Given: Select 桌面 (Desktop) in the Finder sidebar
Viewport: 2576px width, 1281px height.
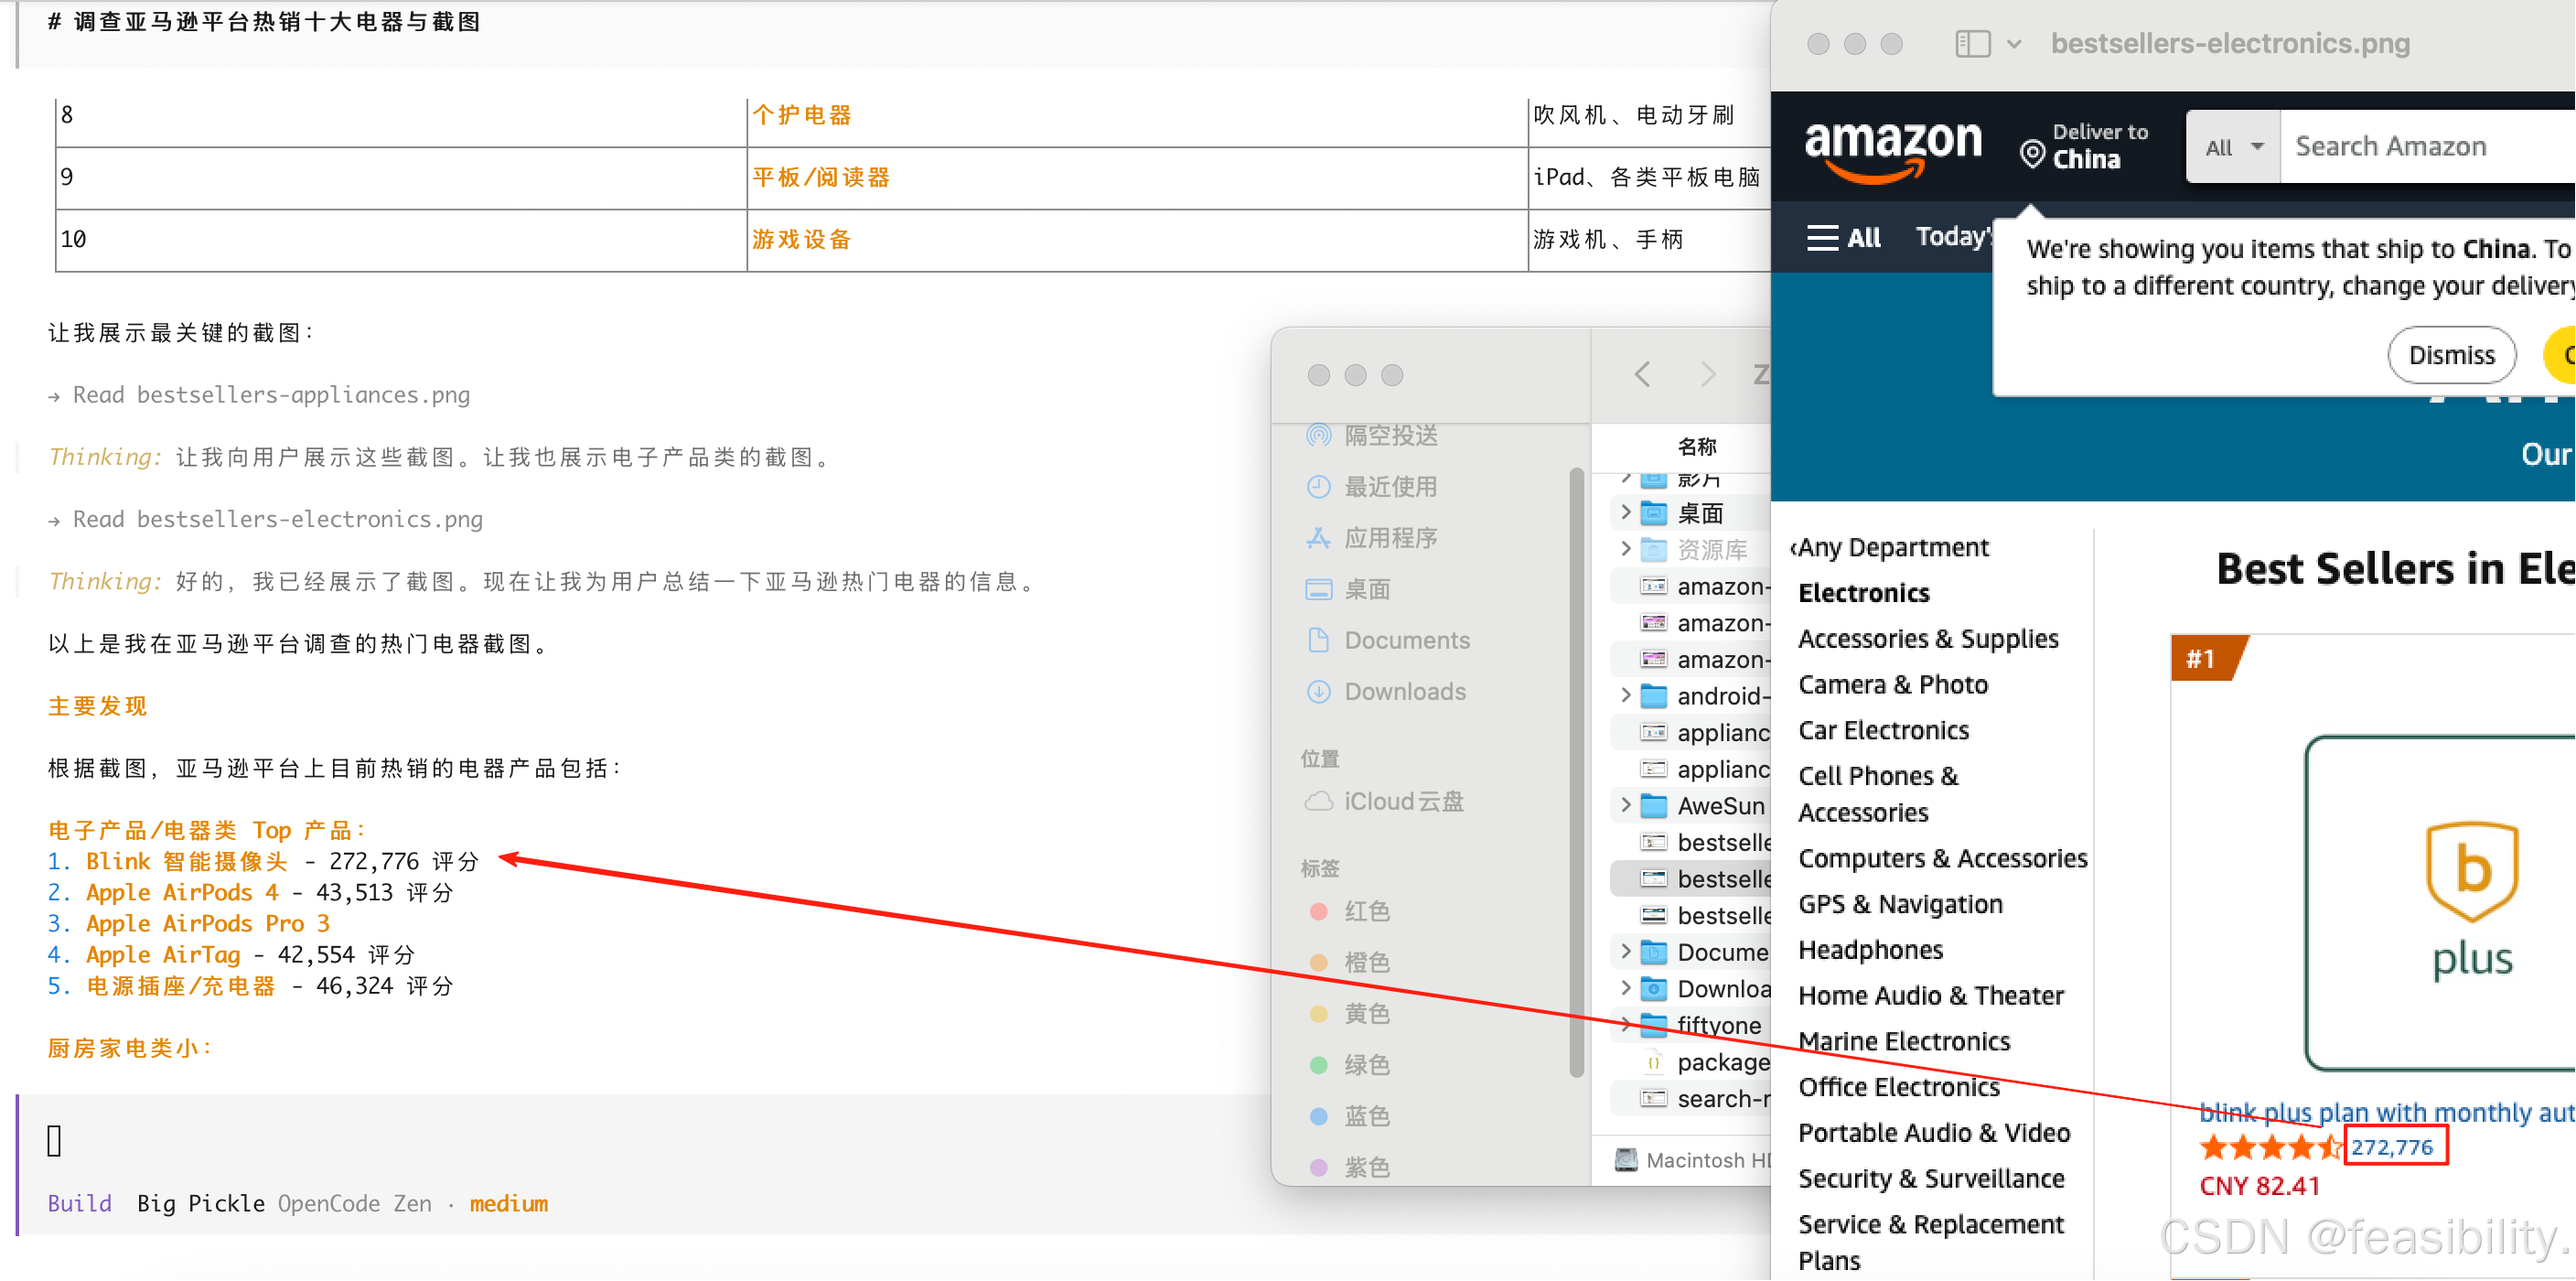Looking at the screenshot, I should pos(1367,589).
